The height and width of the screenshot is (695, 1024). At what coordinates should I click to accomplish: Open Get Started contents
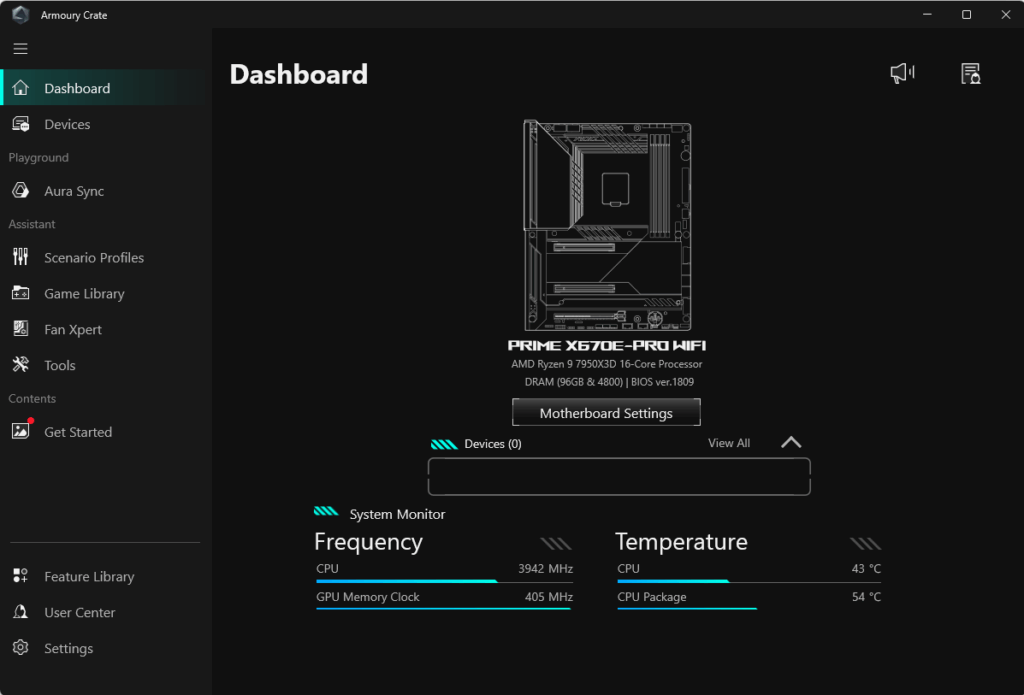[x=106, y=431]
